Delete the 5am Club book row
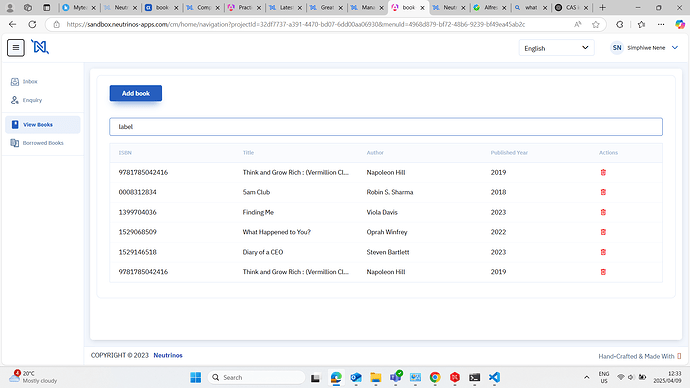Screen dimensions: 690x388 point(603,192)
